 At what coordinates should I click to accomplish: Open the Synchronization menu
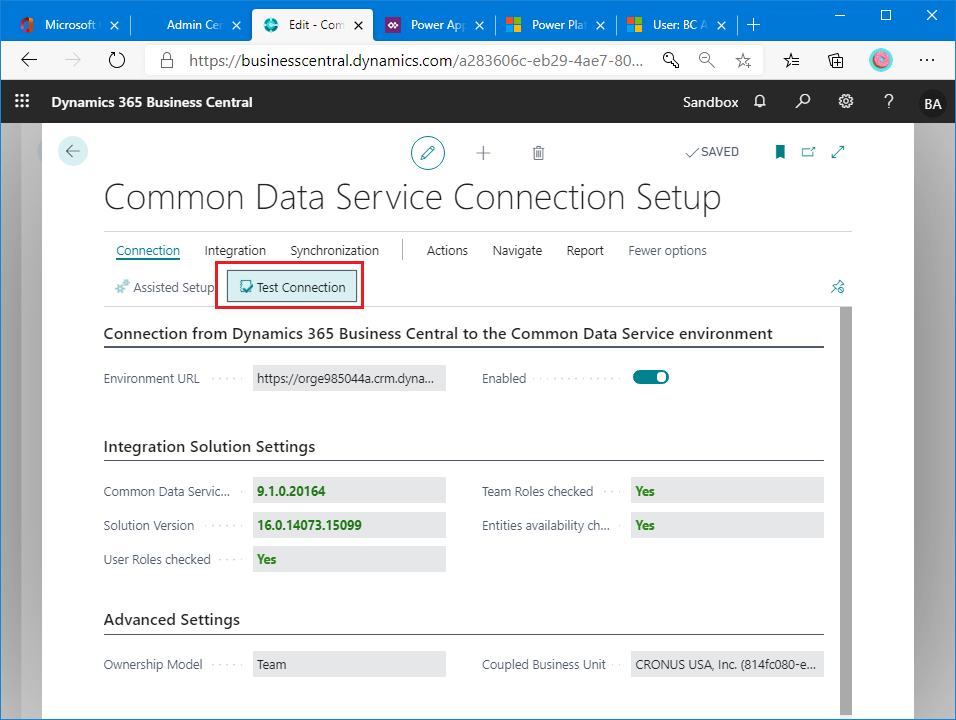(x=335, y=251)
